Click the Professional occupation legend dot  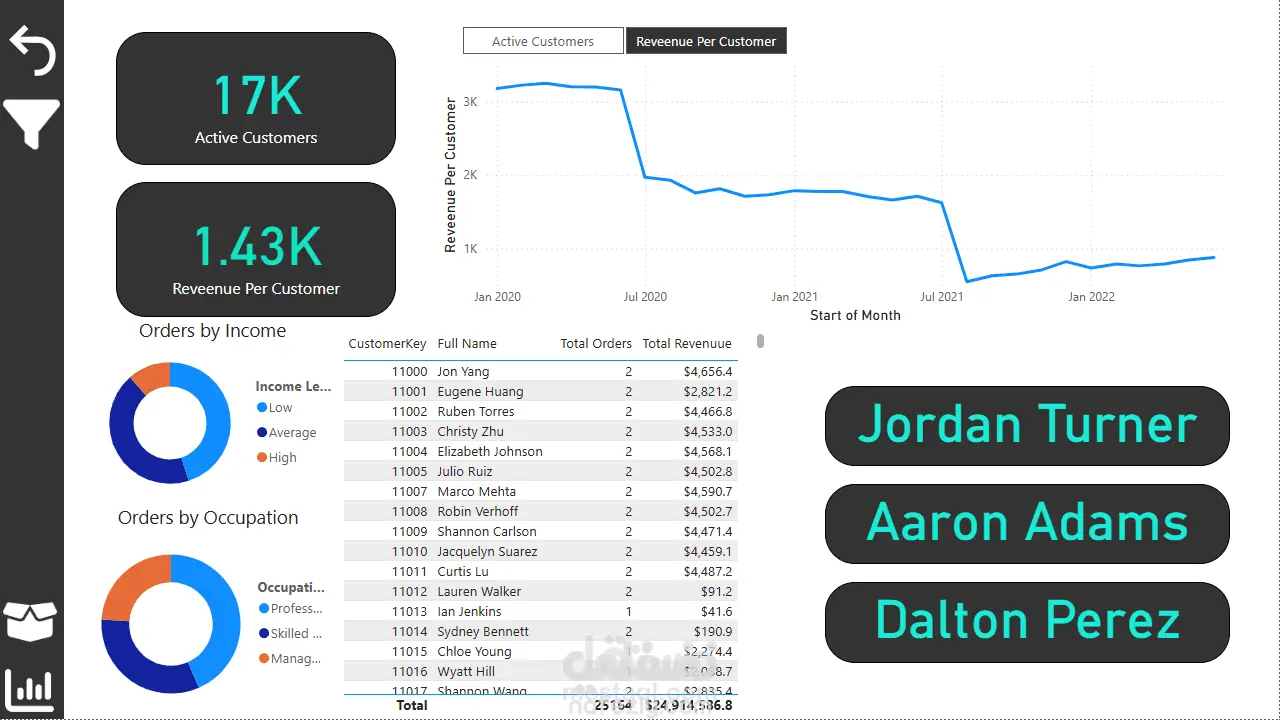tap(264, 608)
